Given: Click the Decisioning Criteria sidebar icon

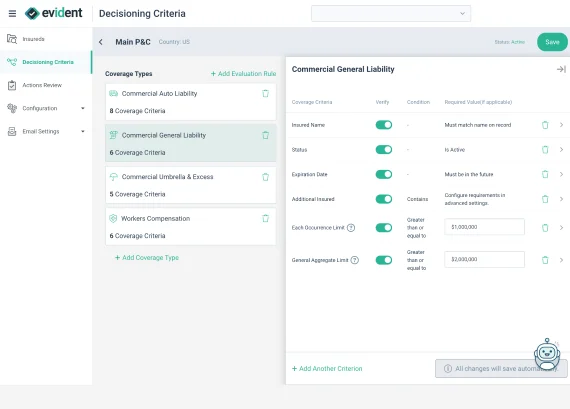Looking at the screenshot, I should [12, 62].
